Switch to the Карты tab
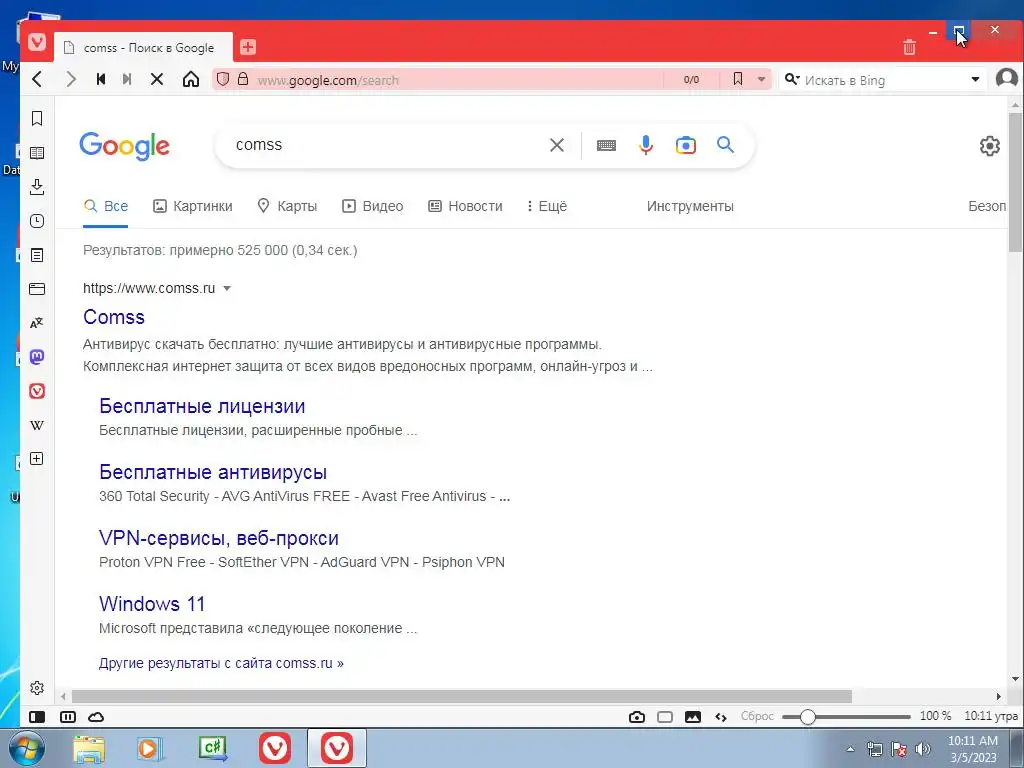1024x768 pixels. click(287, 206)
